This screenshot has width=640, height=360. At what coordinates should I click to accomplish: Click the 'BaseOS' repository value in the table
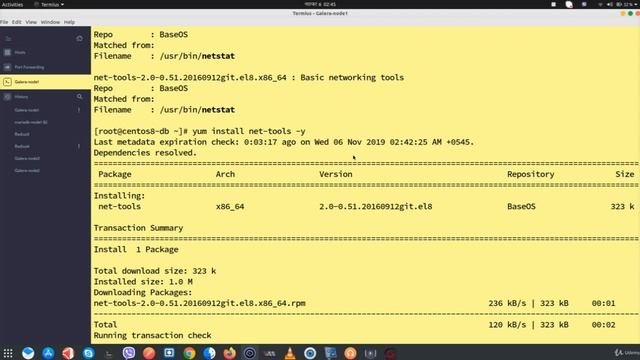click(521, 206)
